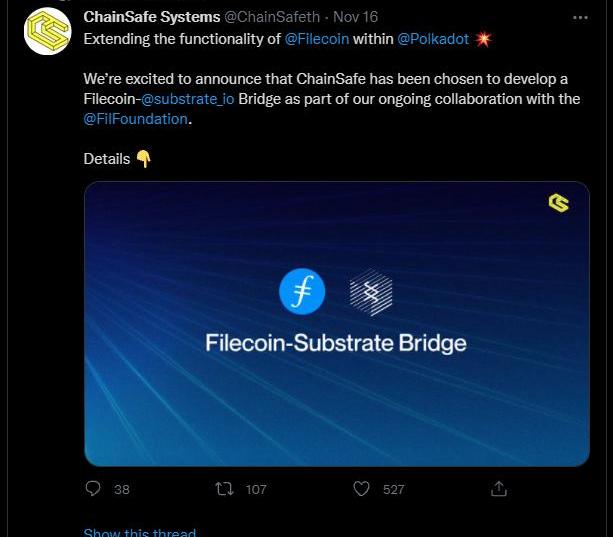Open the Filecoin-Substrate Bridge image title
Viewport: 613px width, 537px height.
coord(336,343)
